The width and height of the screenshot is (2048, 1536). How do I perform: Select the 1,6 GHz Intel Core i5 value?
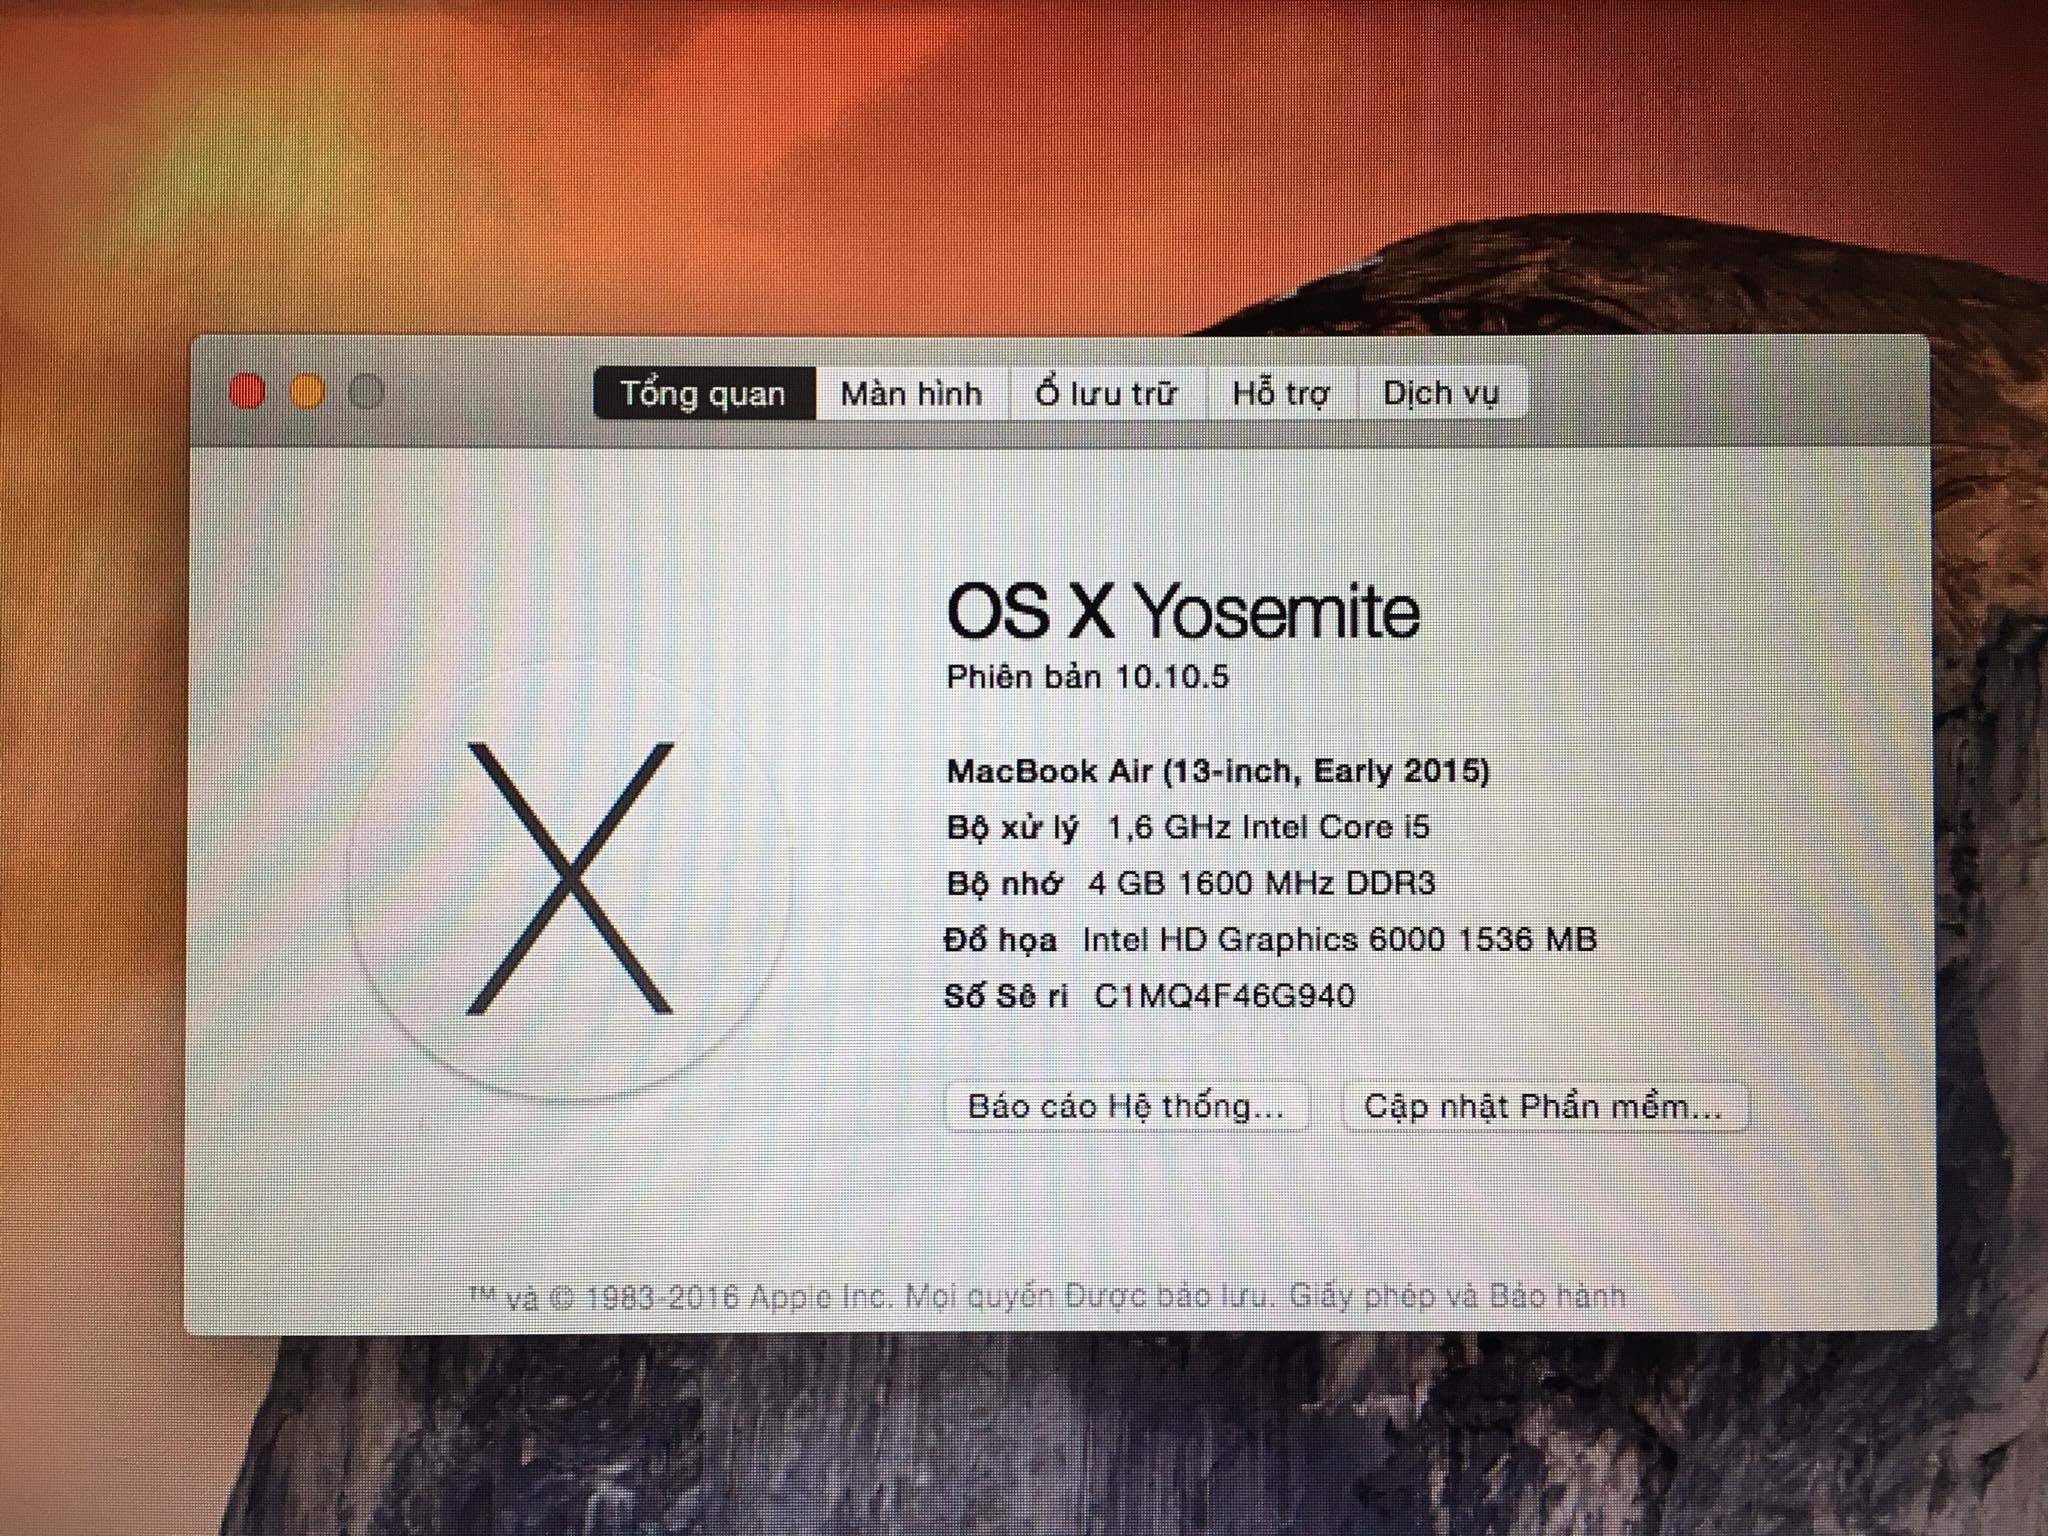1269,827
